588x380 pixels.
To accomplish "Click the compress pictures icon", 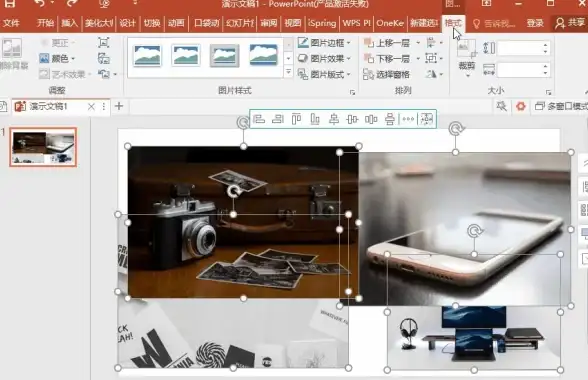I will (104, 42).
